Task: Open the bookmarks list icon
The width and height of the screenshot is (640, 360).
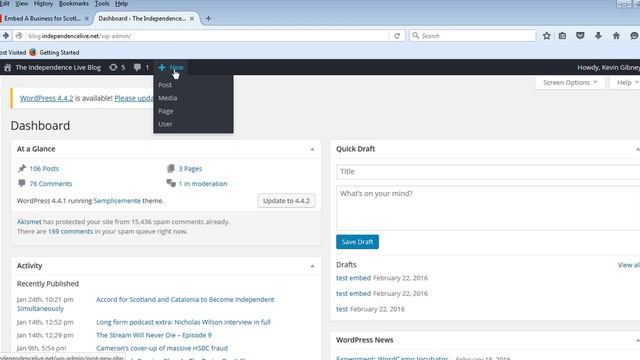Action: click(562, 36)
